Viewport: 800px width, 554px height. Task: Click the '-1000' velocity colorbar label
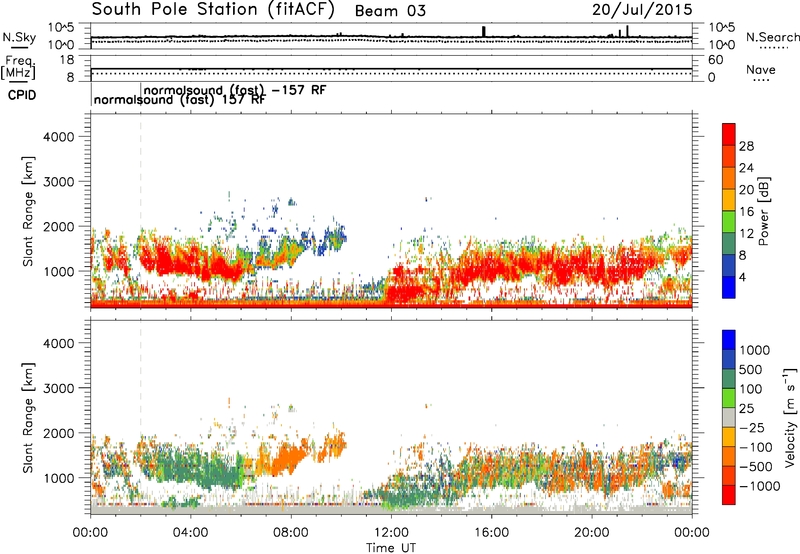(759, 486)
